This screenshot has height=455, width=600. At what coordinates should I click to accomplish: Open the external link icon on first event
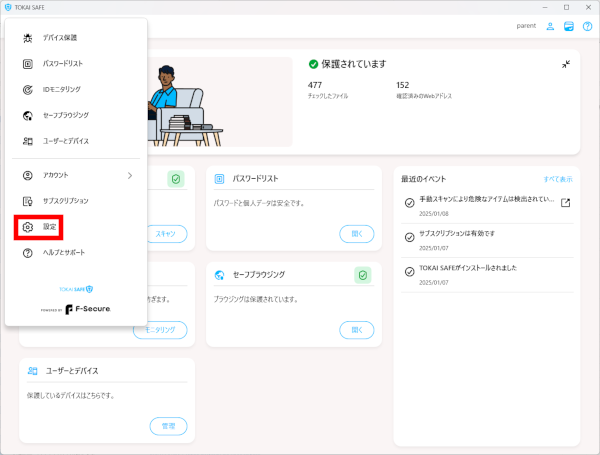click(x=565, y=203)
